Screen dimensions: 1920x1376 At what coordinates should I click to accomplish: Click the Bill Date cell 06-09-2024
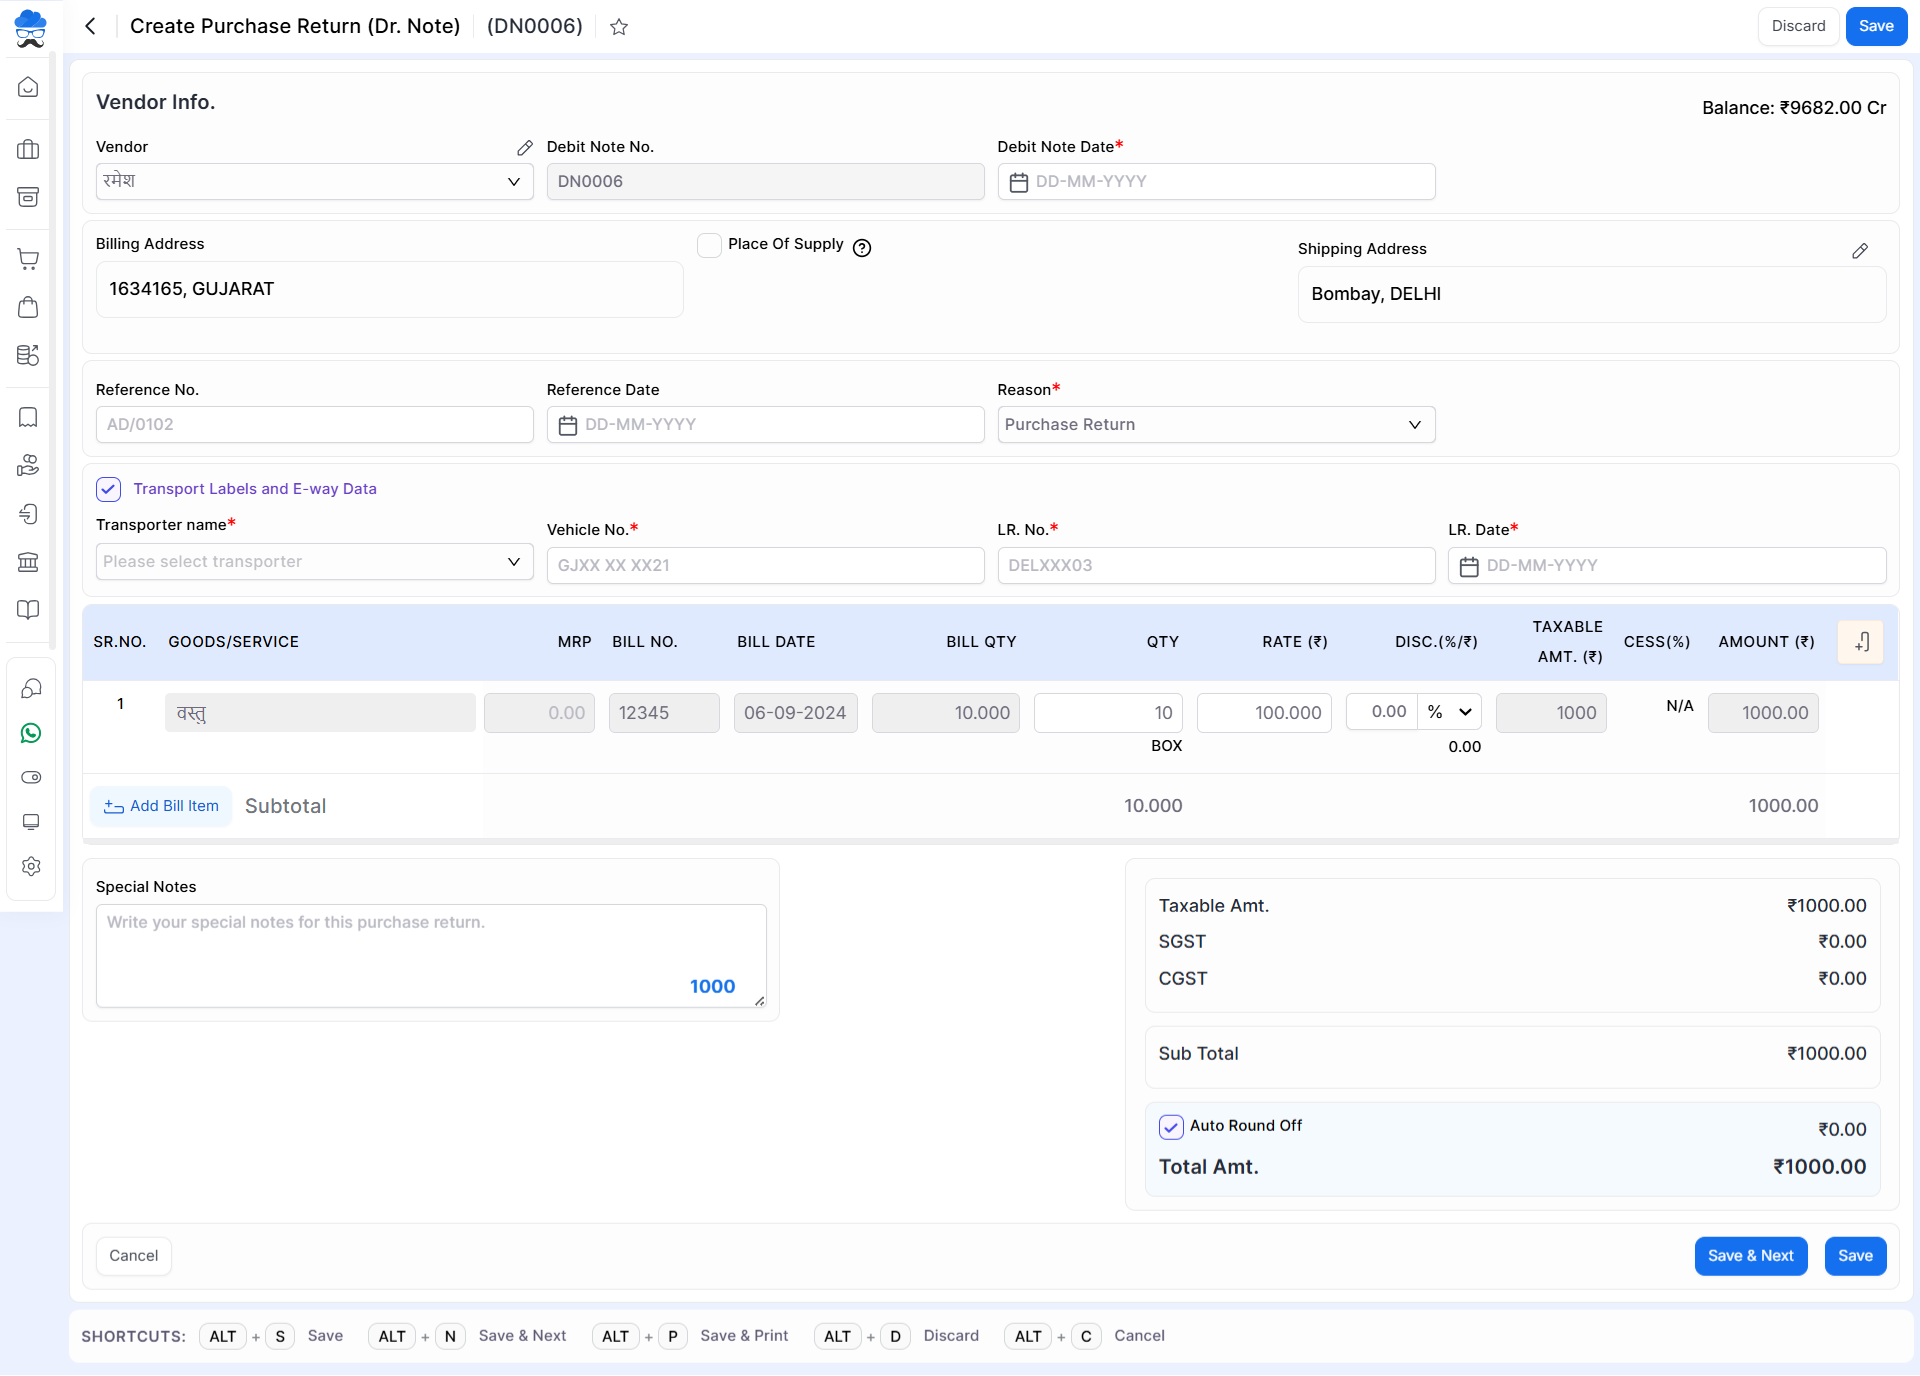795,713
